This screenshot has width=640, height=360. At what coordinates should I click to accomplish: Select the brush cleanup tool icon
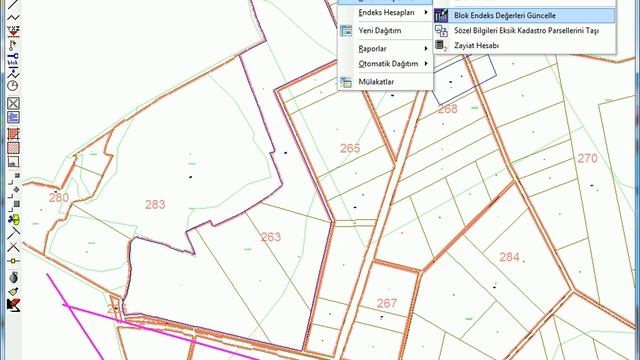click(13, 291)
